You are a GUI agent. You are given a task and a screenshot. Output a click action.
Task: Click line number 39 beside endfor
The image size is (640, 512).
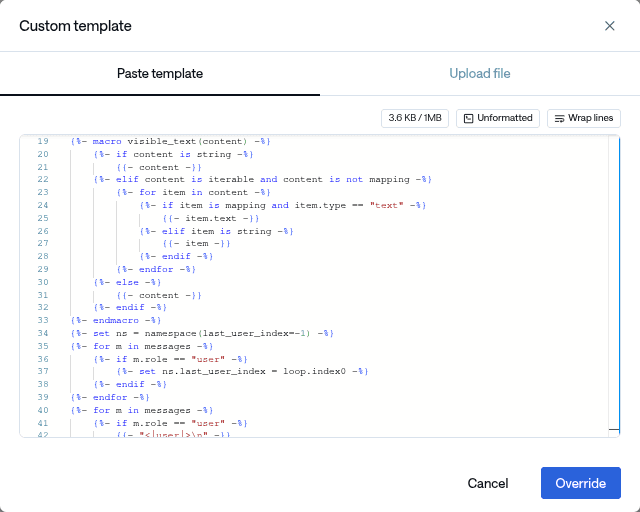pos(42,397)
